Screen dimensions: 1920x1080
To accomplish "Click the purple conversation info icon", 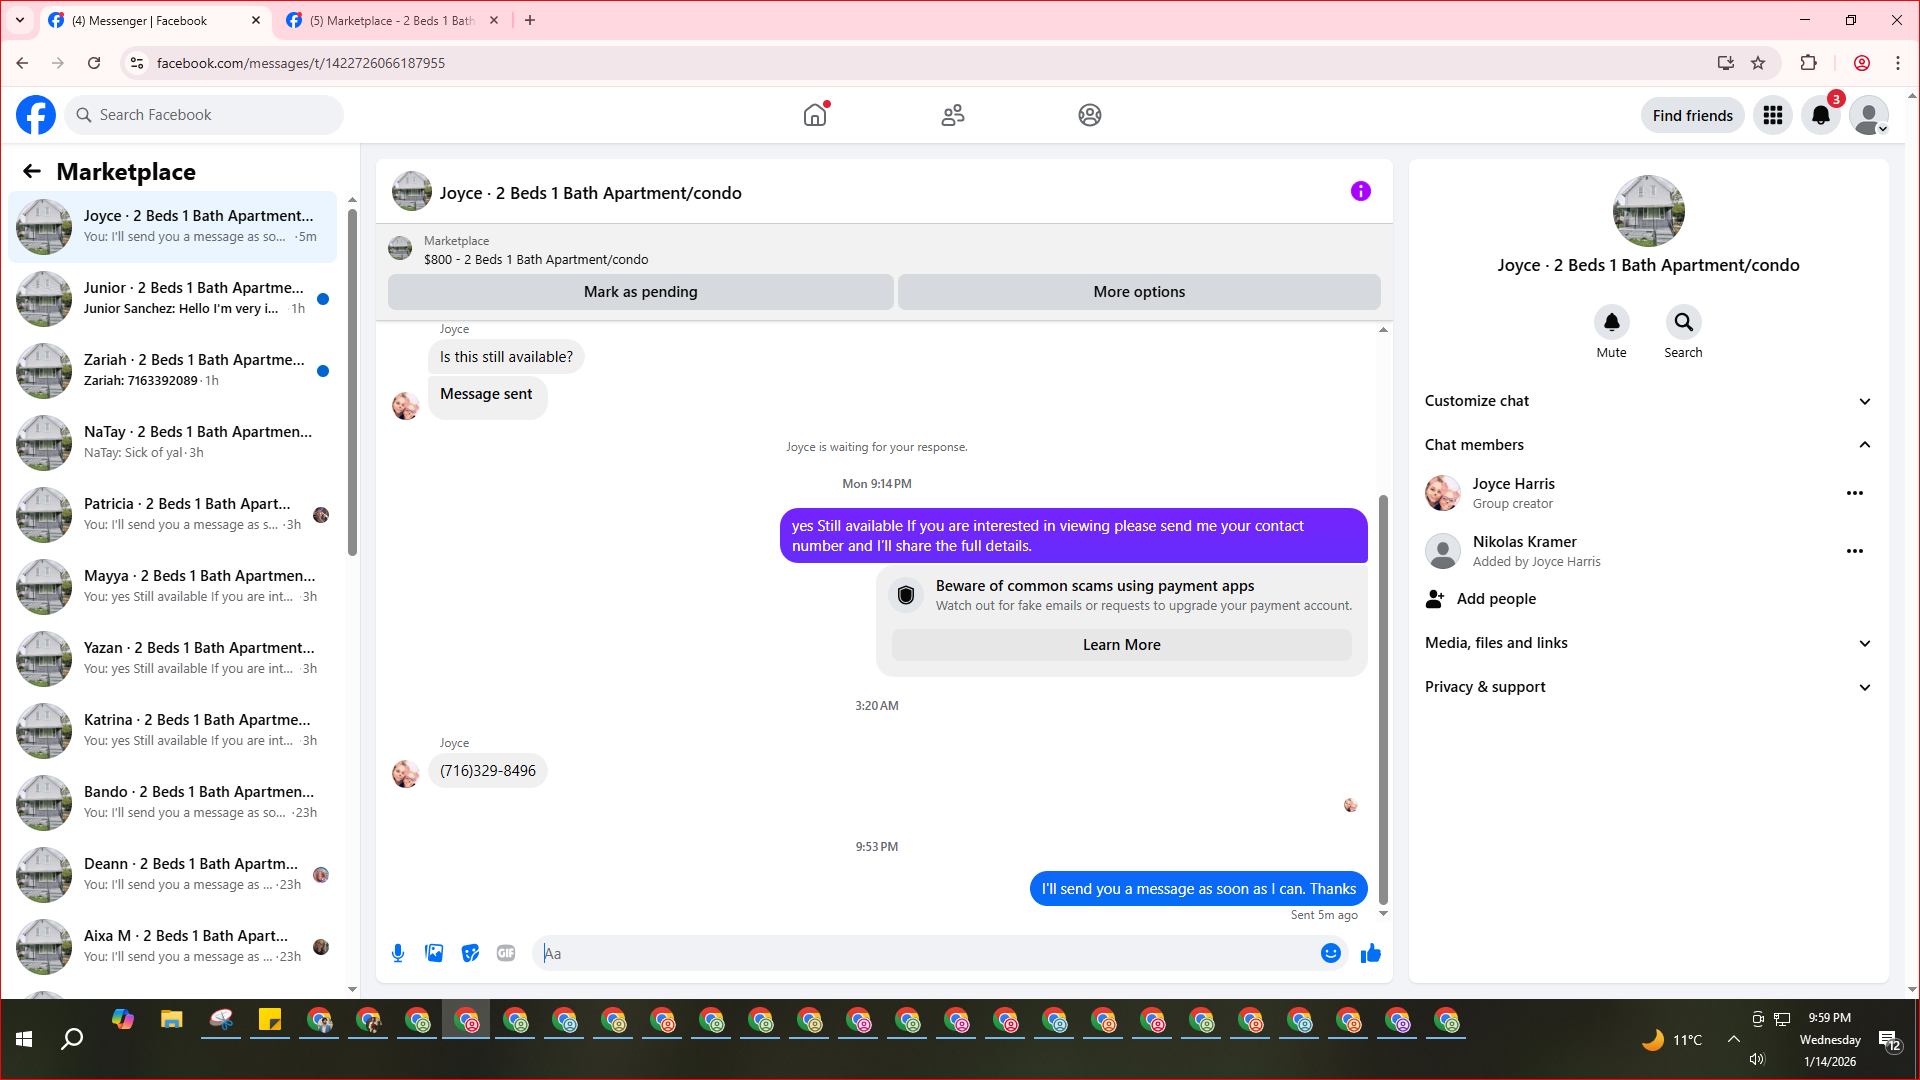I will [1360, 191].
